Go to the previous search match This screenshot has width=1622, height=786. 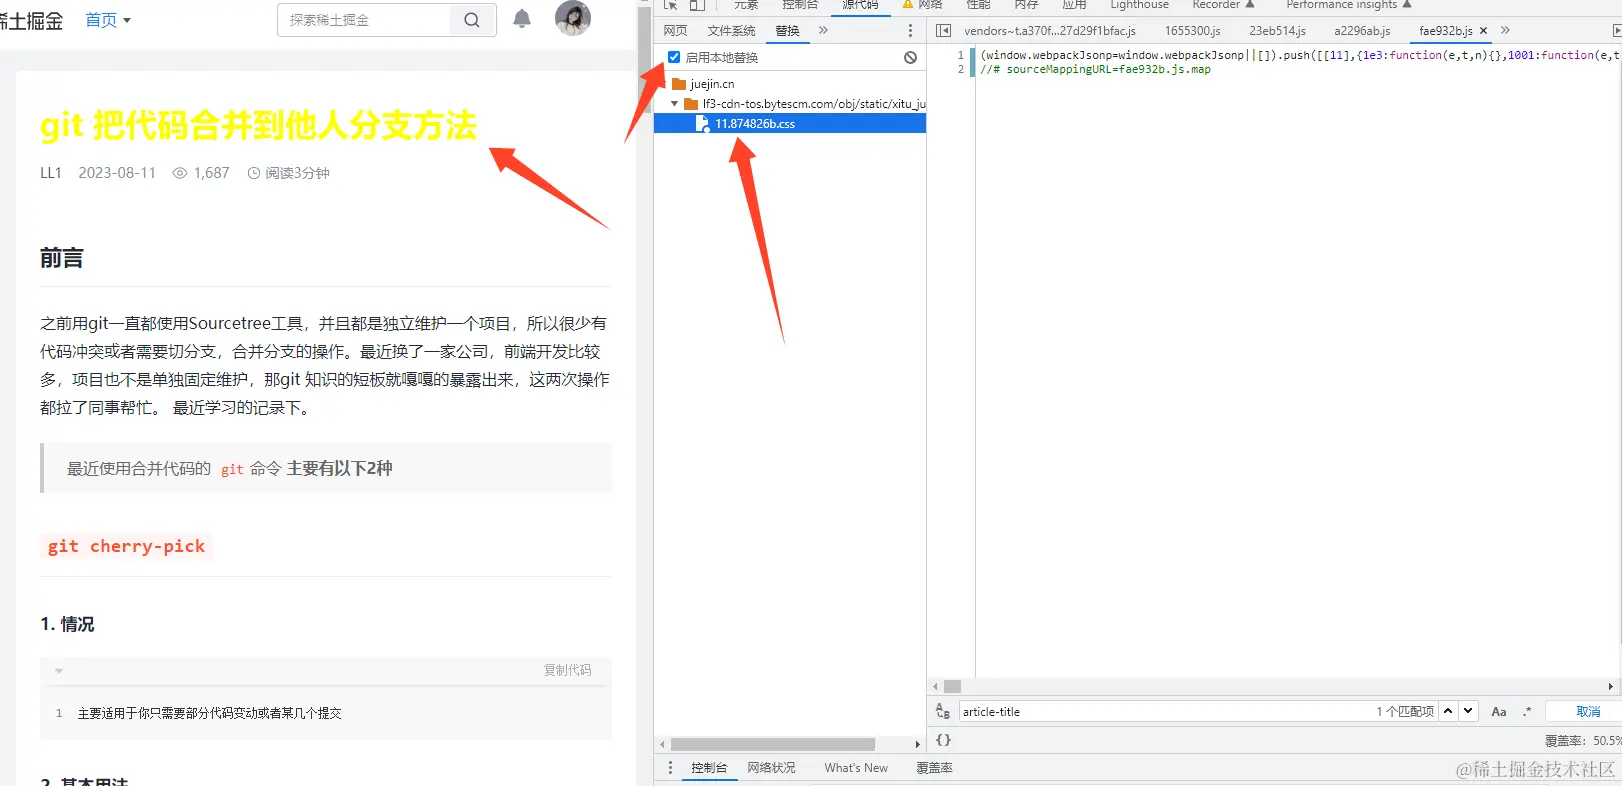pyautogui.click(x=1448, y=711)
